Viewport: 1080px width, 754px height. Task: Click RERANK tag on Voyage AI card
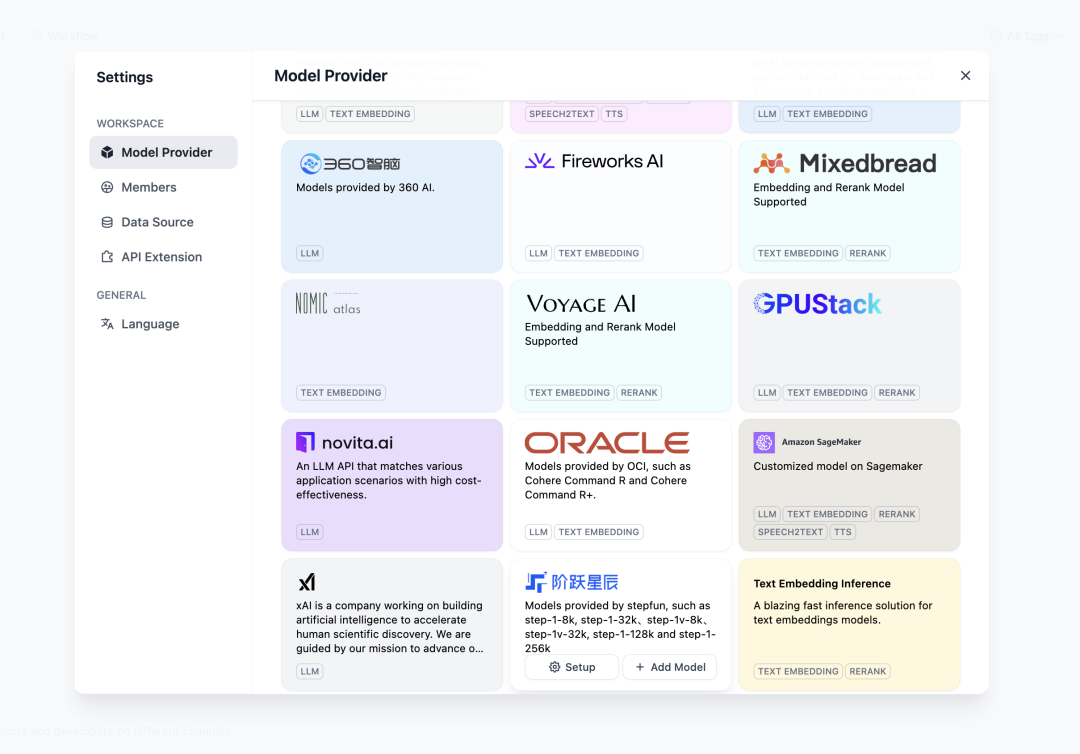(x=638, y=392)
